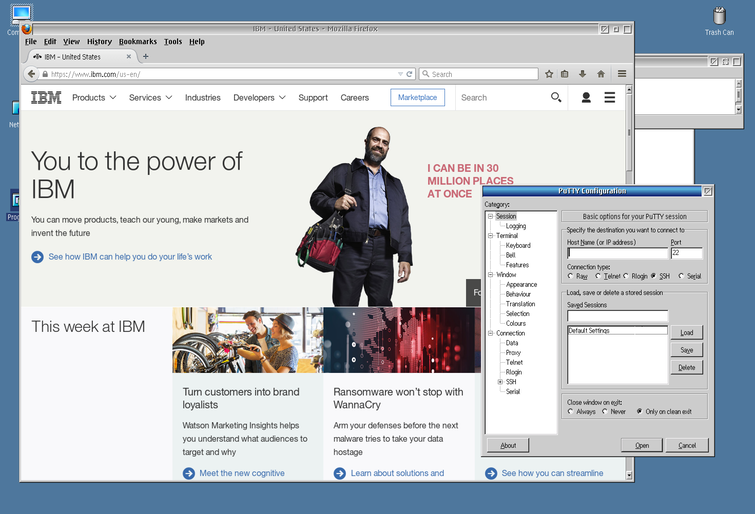Open the History menu in Firefox
This screenshot has height=514, width=755.
coord(99,41)
